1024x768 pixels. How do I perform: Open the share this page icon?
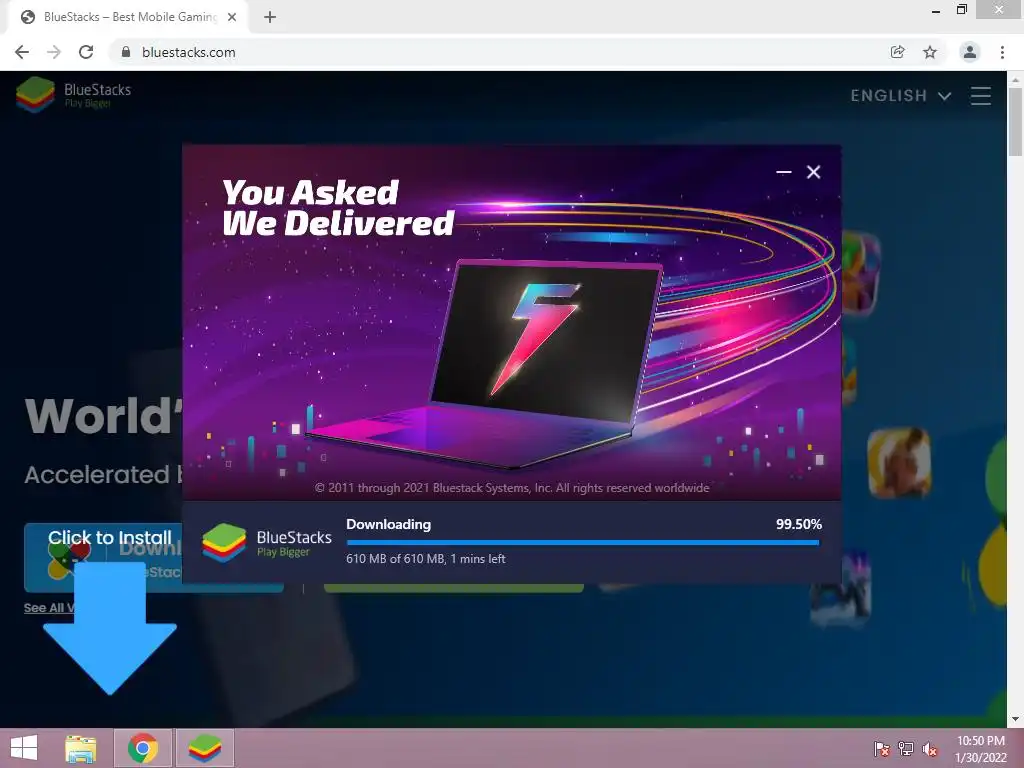tap(897, 52)
